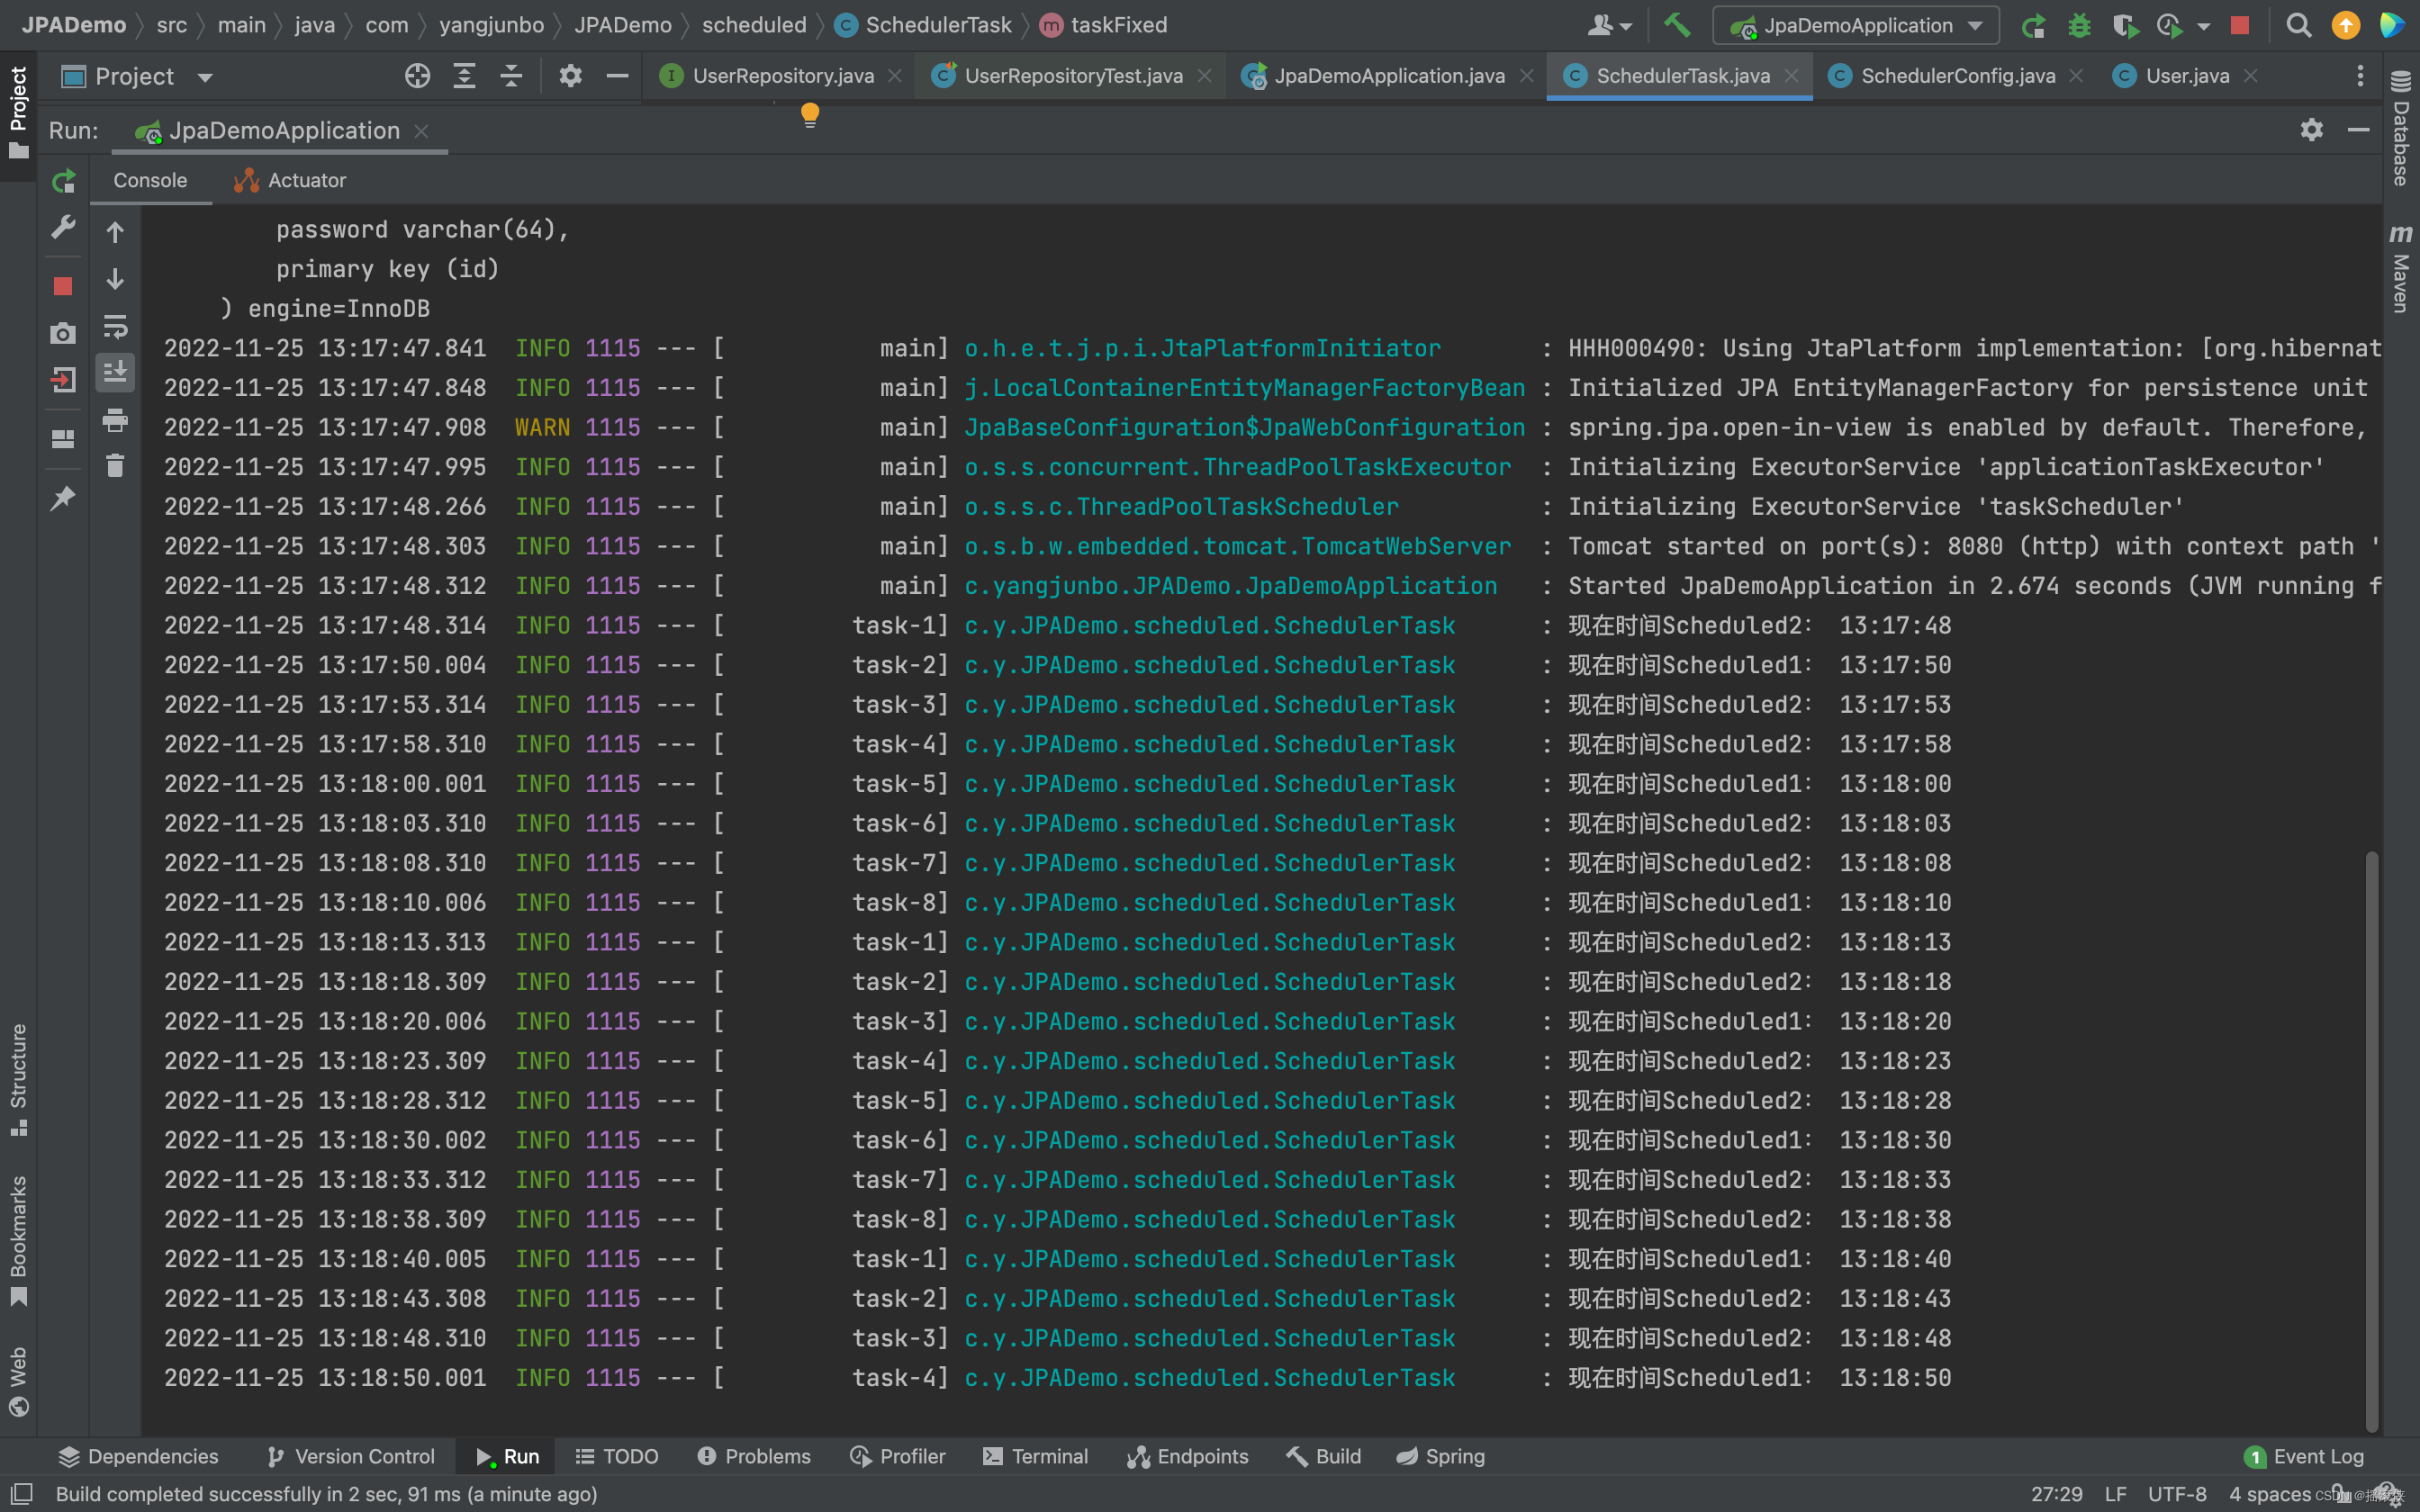Screen dimensions: 2420x1512
Task: Click the print console icon
Action: click(115, 420)
